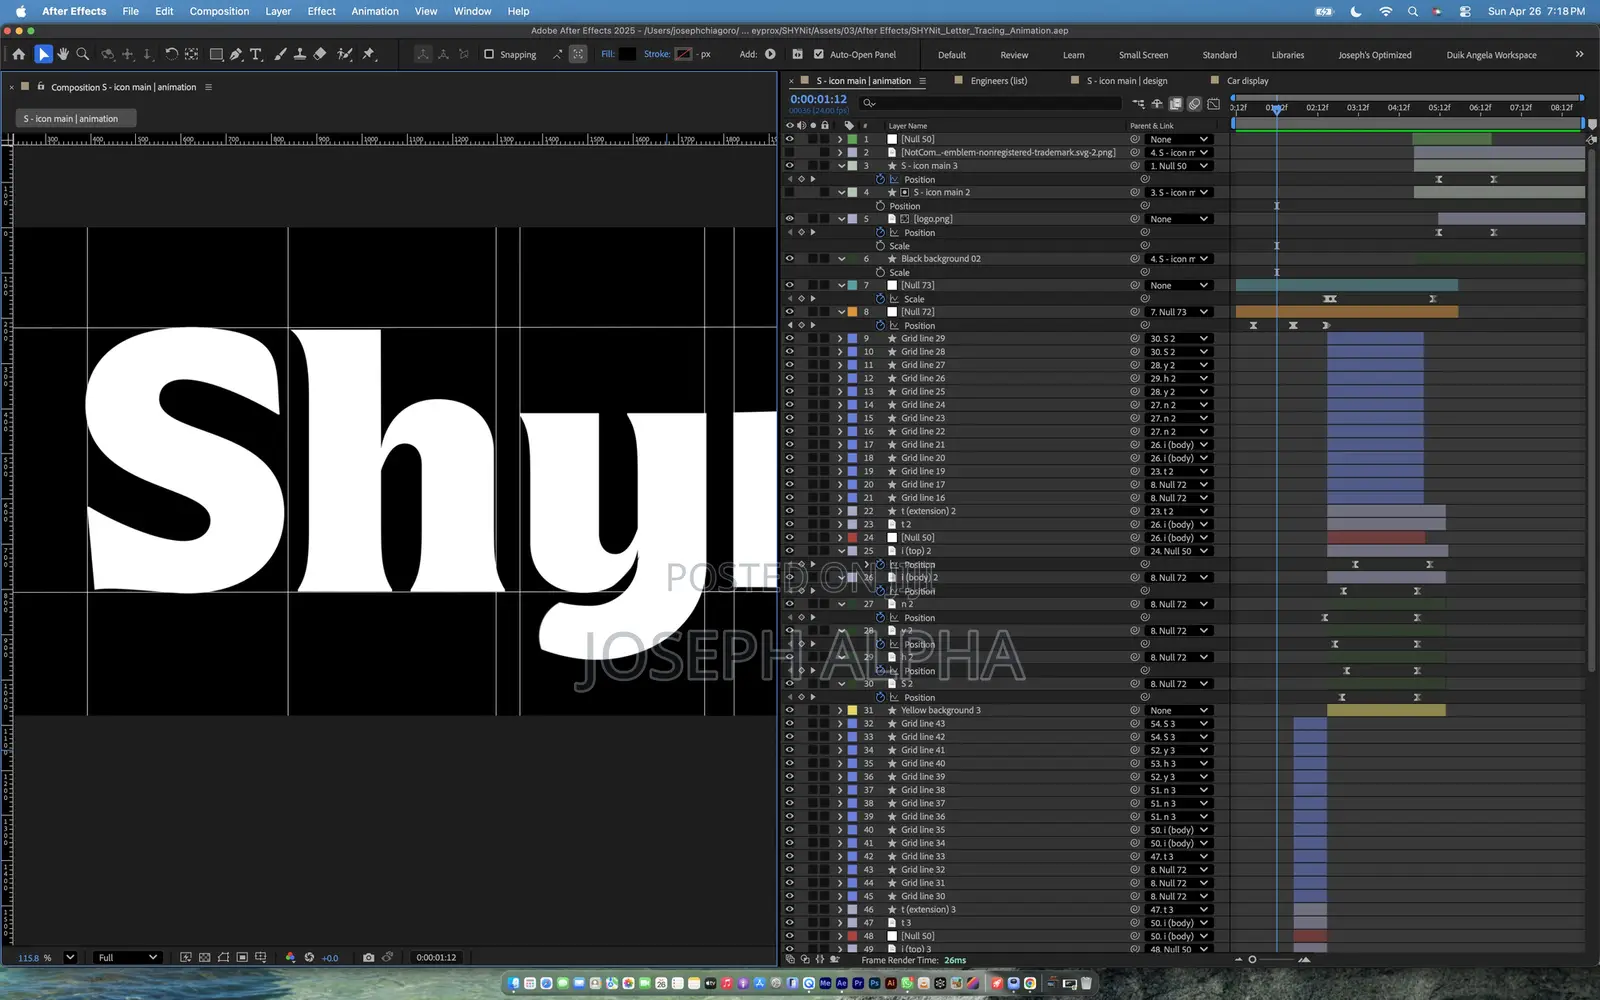This screenshot has width=1600, height=1000.
Task: Open parent dropdown for [Null 73] layer
Action: point(1180,285)
